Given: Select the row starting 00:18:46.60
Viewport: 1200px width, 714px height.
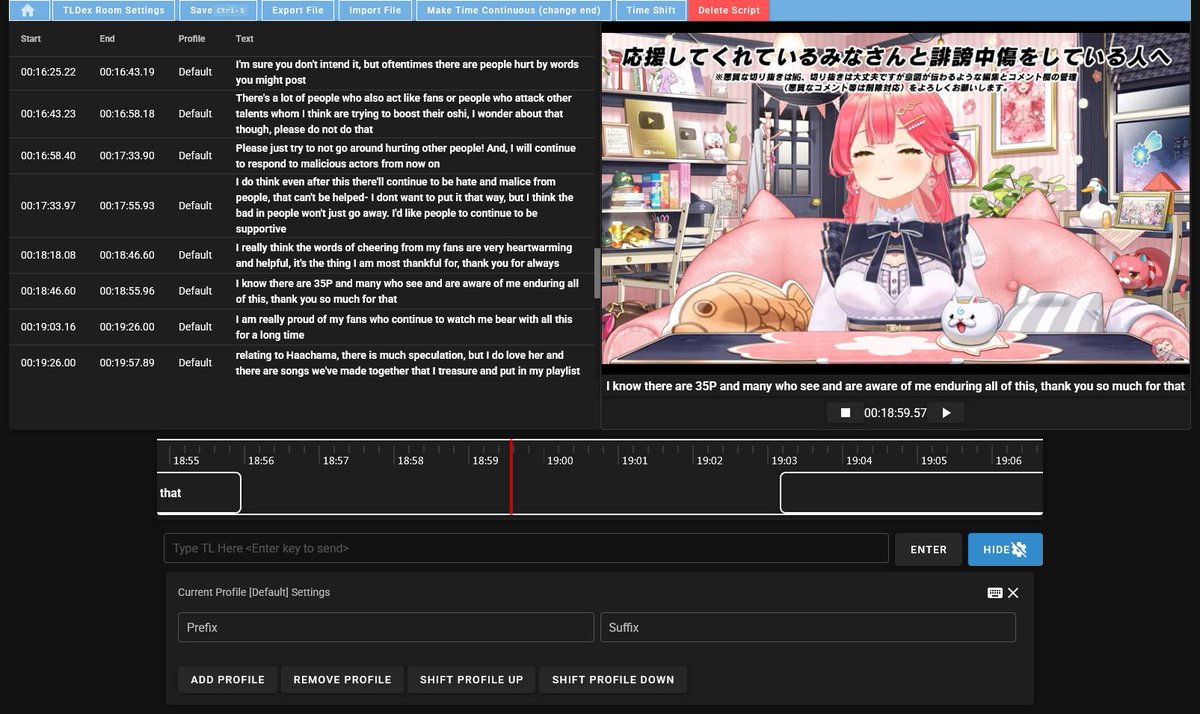Looking at the screenshot, I should point(301,291).
